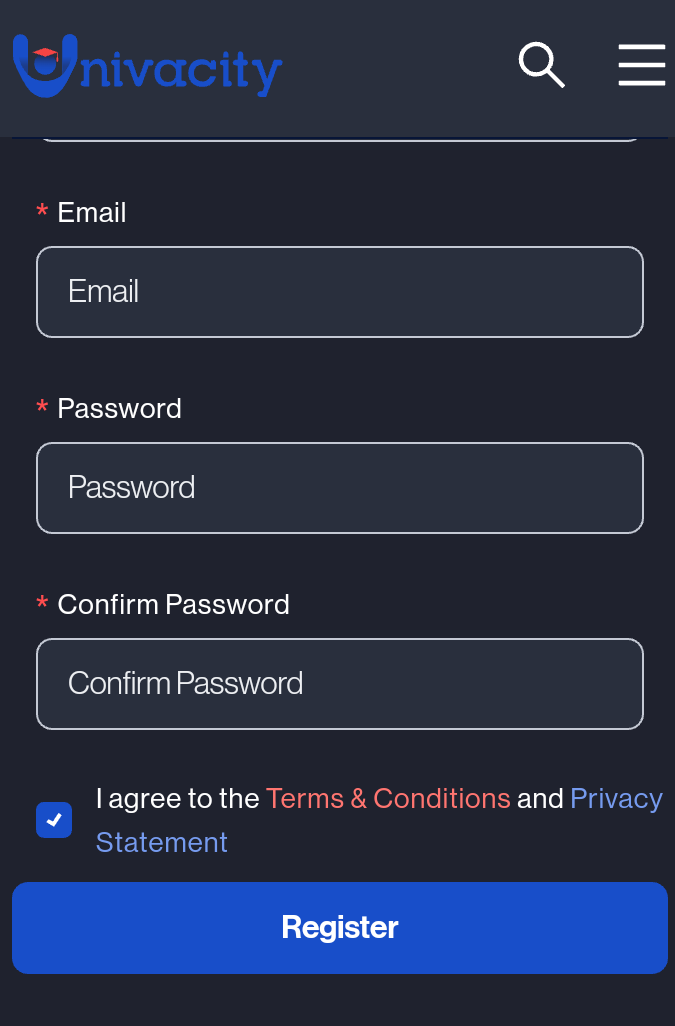675x1026 pixels.
Task: Click the Password field label
Action: [x=120, y=409]
